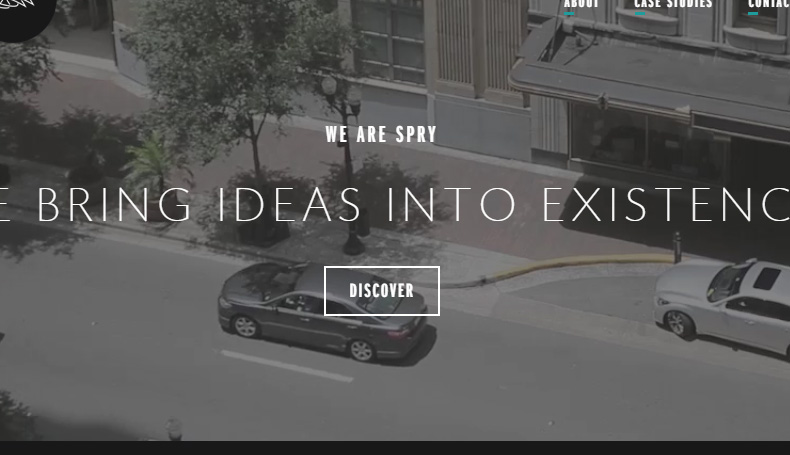This screenshot has height=455, width=790.
Task: Click the BRING IDEAS INTO EXISTENCE headline
Action: (x=395, y=205)
